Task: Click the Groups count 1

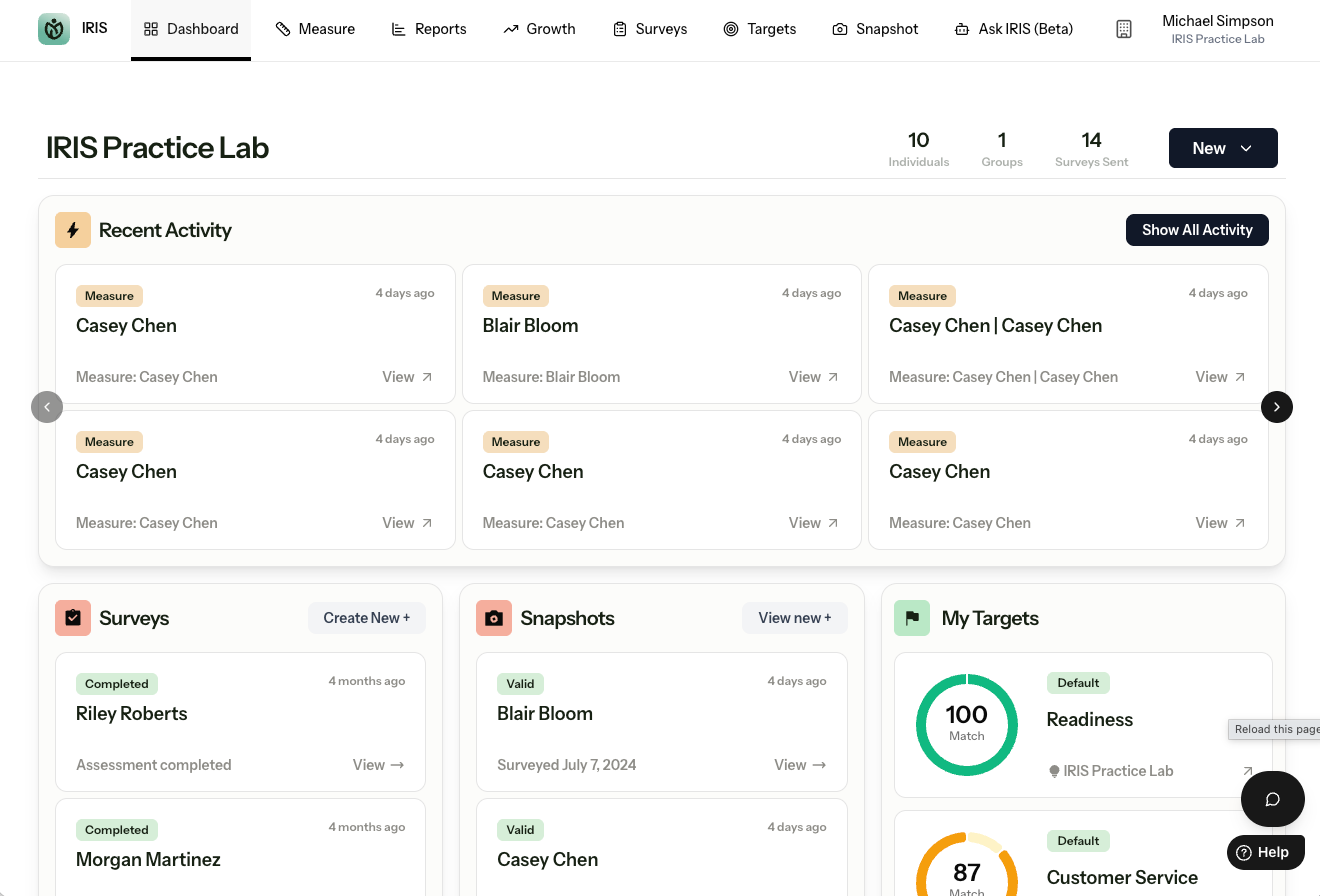Action: (1002, 140)
